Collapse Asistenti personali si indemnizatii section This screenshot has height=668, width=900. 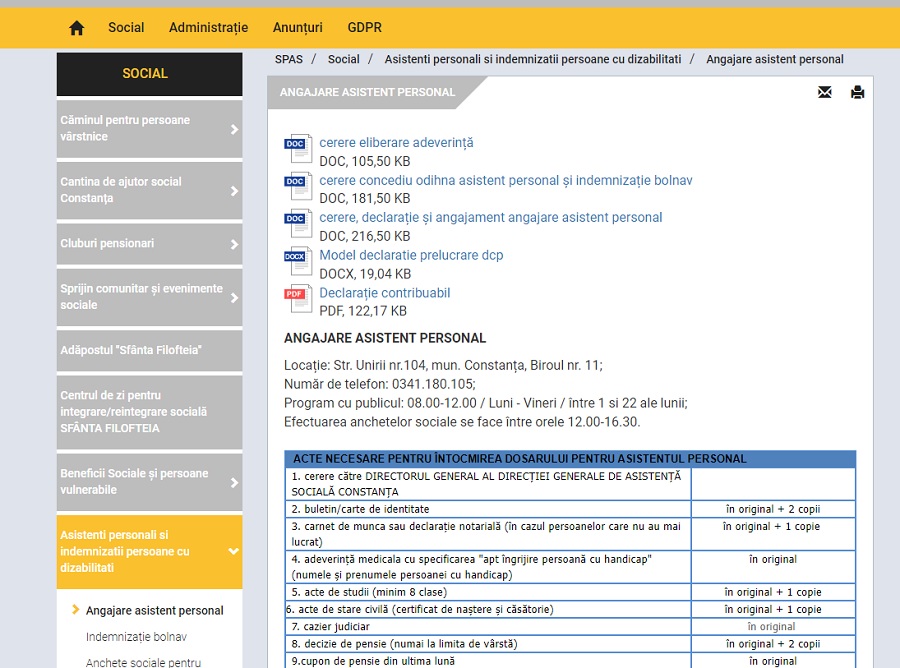coord(234,551)
